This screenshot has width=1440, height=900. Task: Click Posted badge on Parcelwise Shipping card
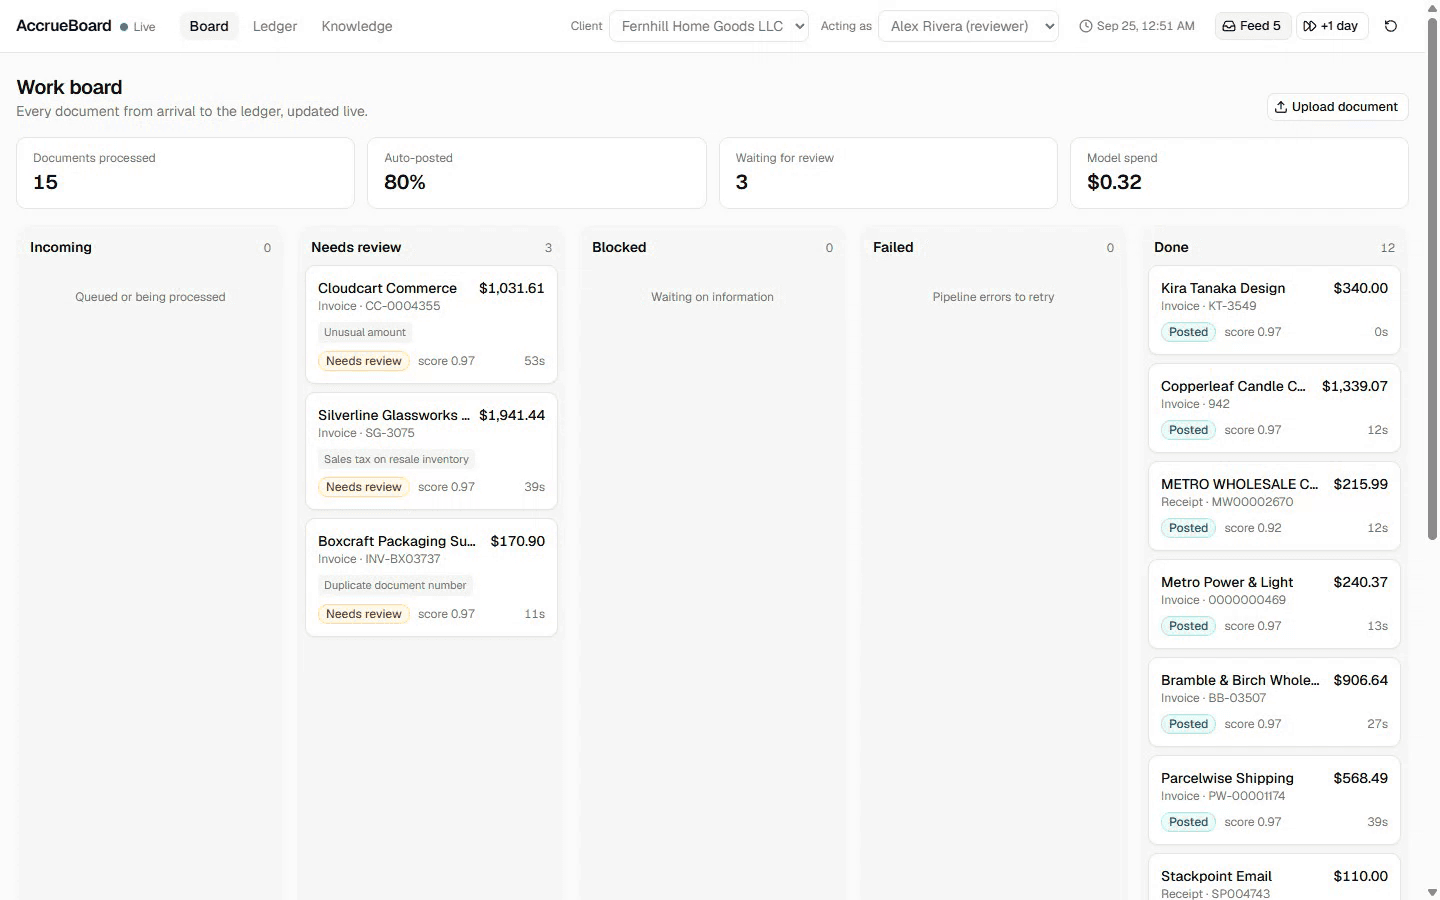[x=1188, y=822]
